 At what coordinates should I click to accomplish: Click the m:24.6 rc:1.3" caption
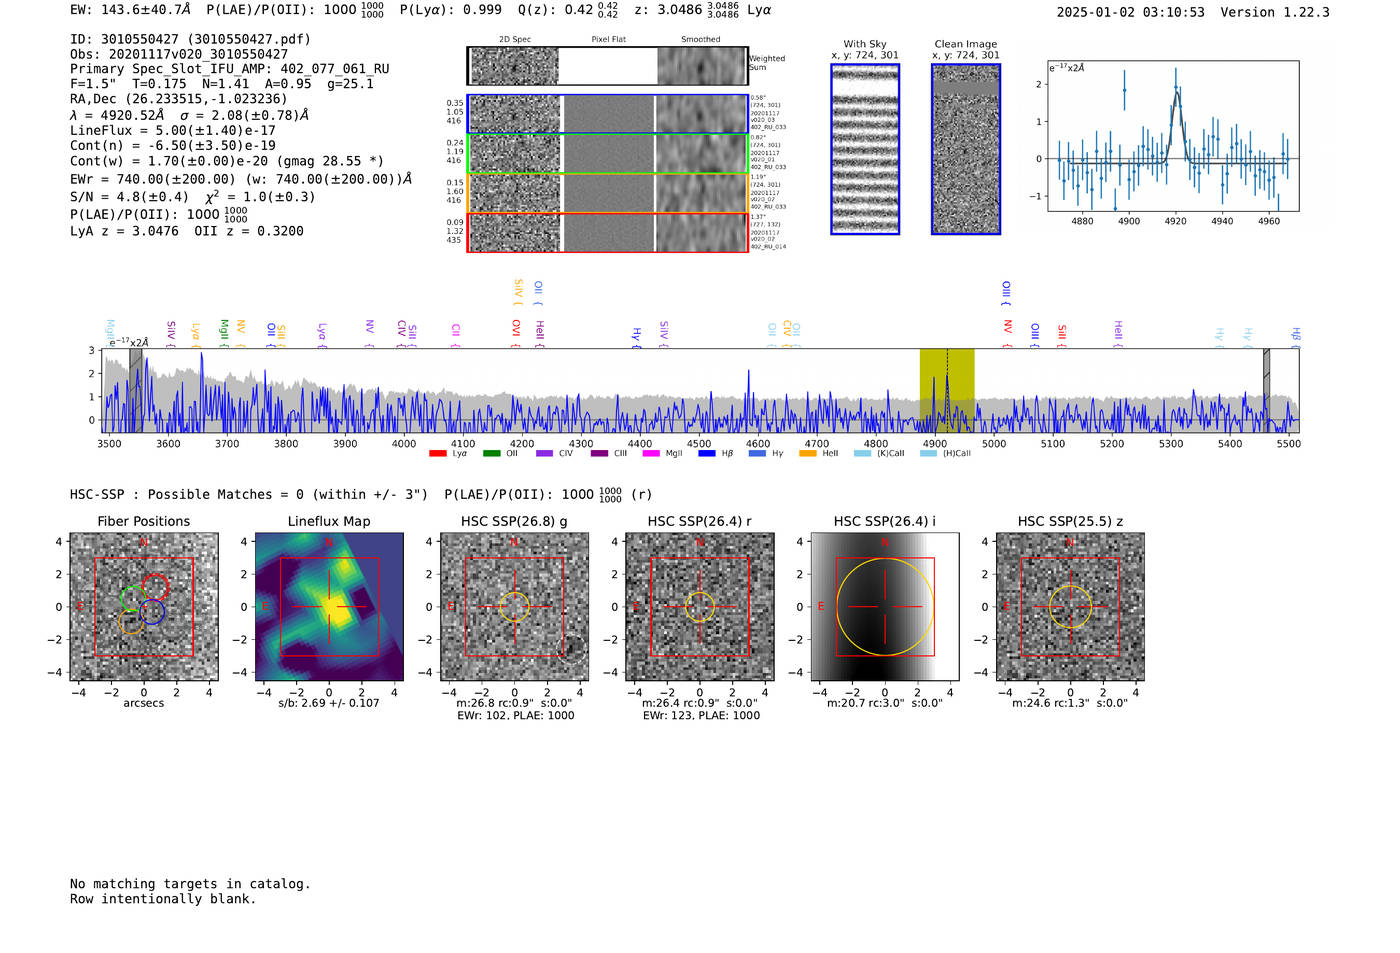1070,703
